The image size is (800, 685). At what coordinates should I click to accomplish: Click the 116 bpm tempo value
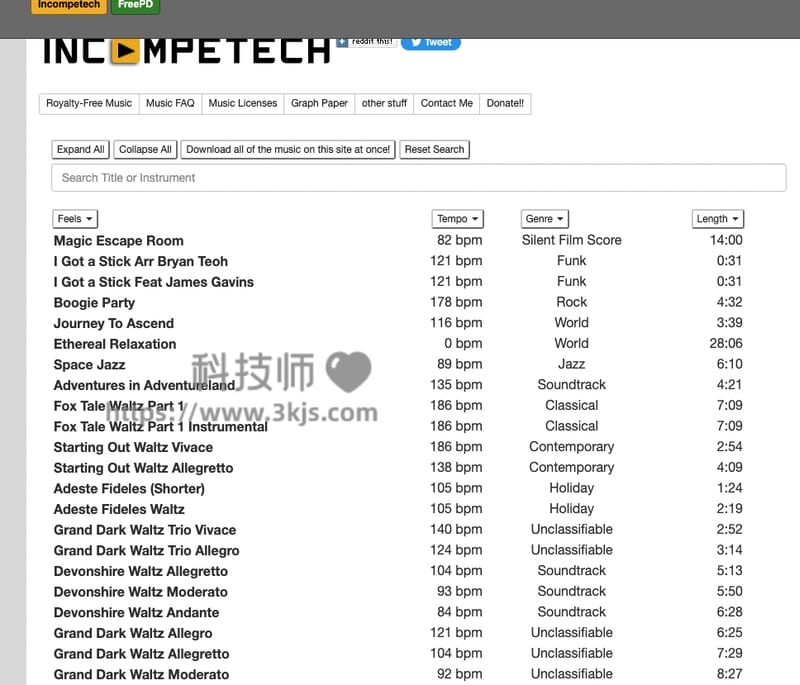[x=456, y=323]
